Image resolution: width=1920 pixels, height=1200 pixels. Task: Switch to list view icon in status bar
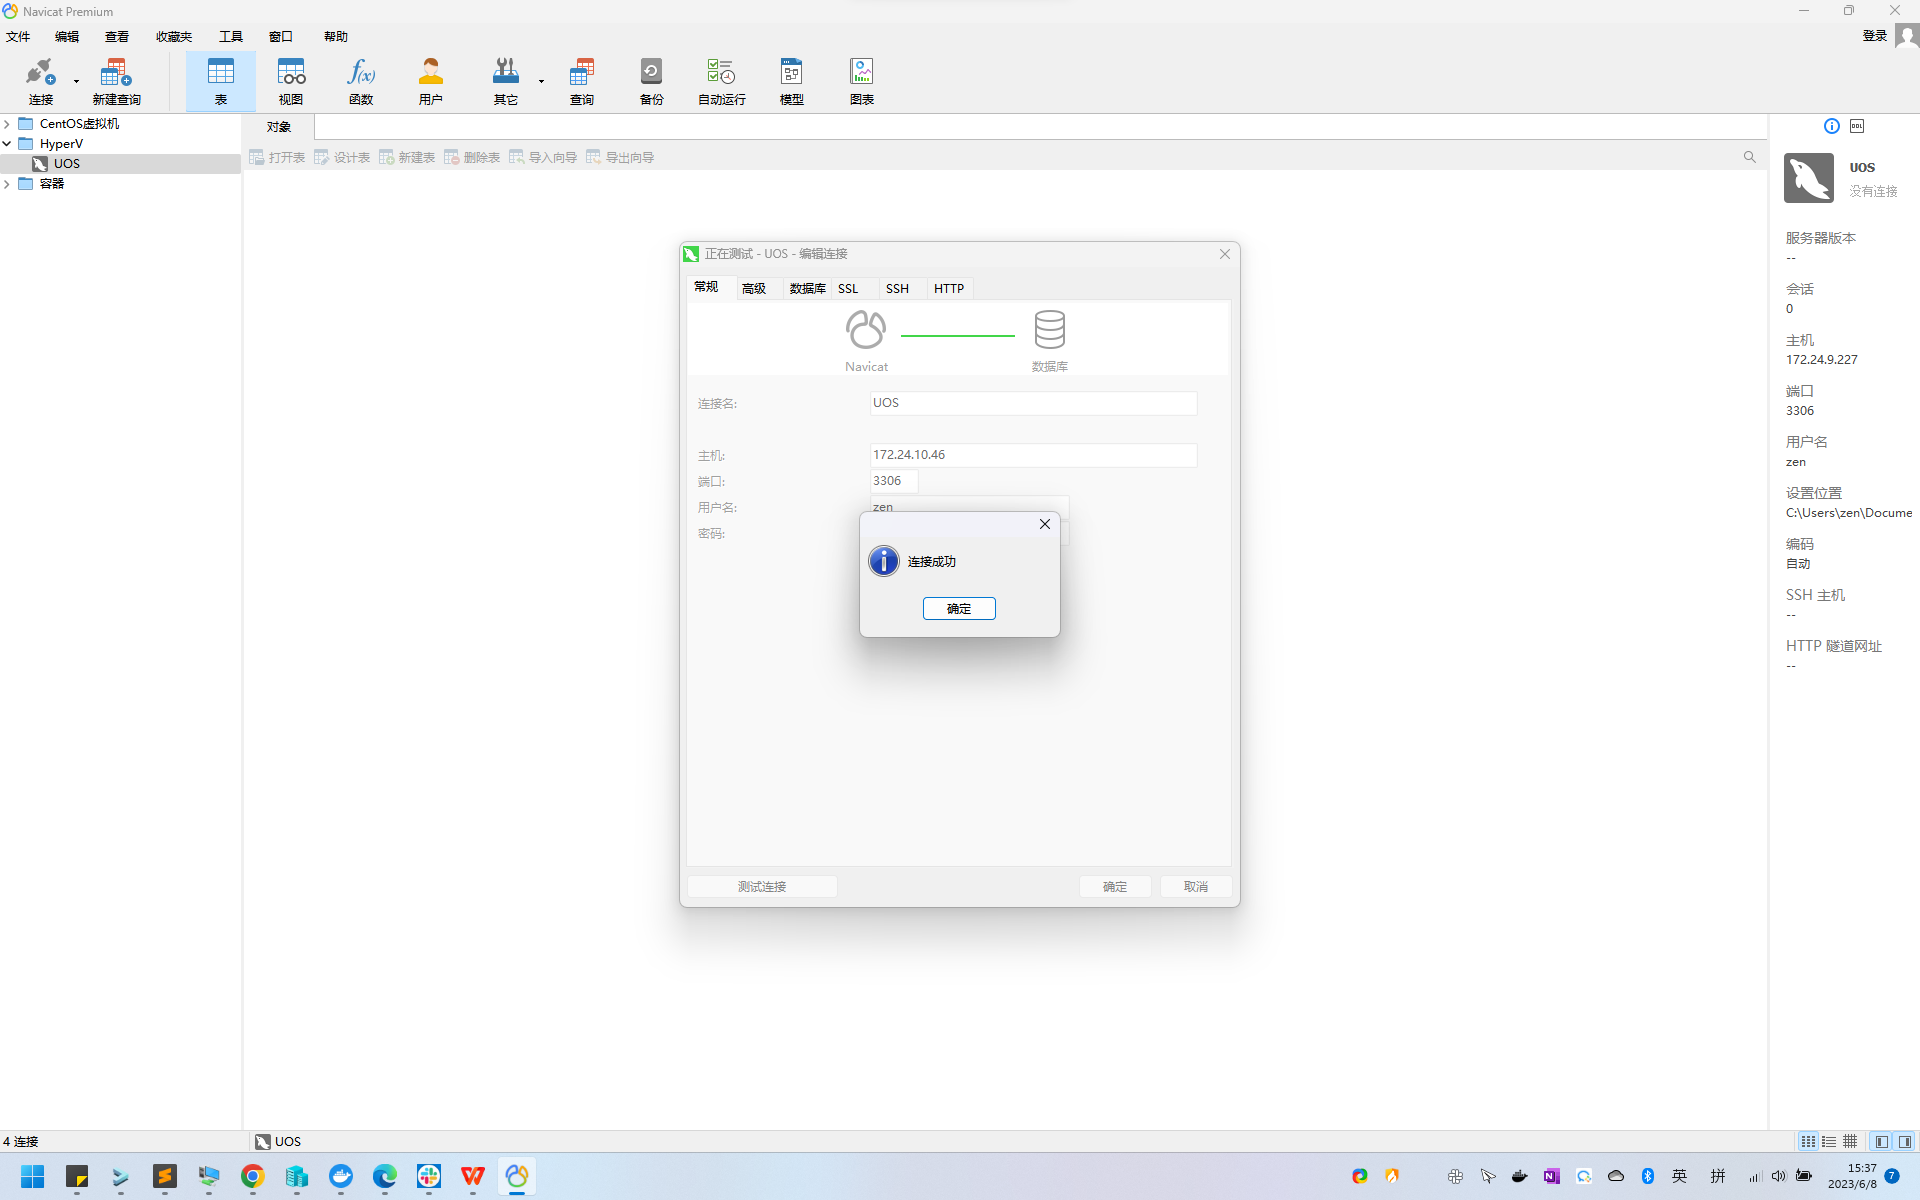[1808, 1141]
